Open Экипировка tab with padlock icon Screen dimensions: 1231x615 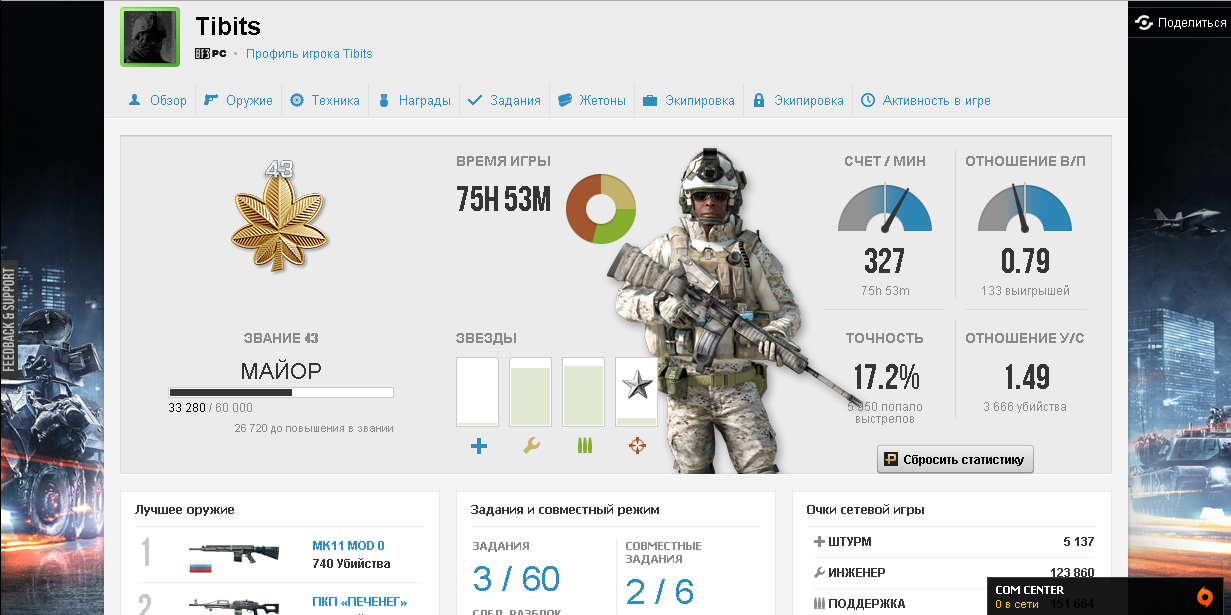coord(797,100)
